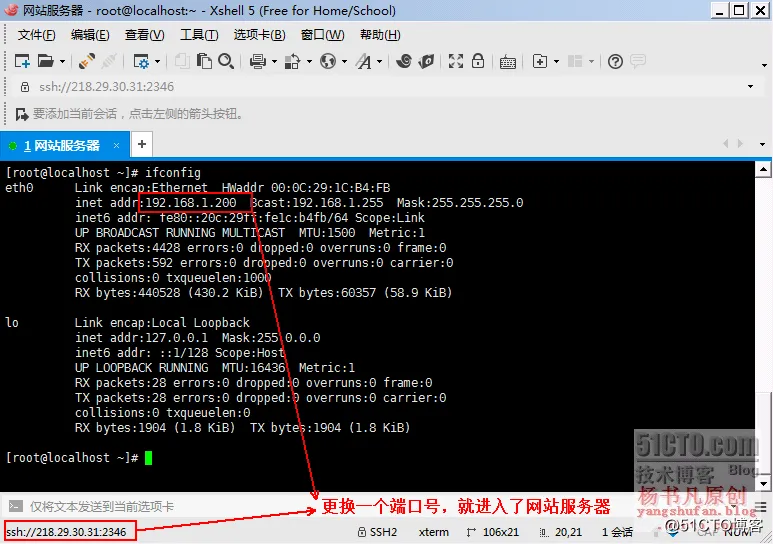Open Help with the question mark icon
773x544 pixels.
615,61
